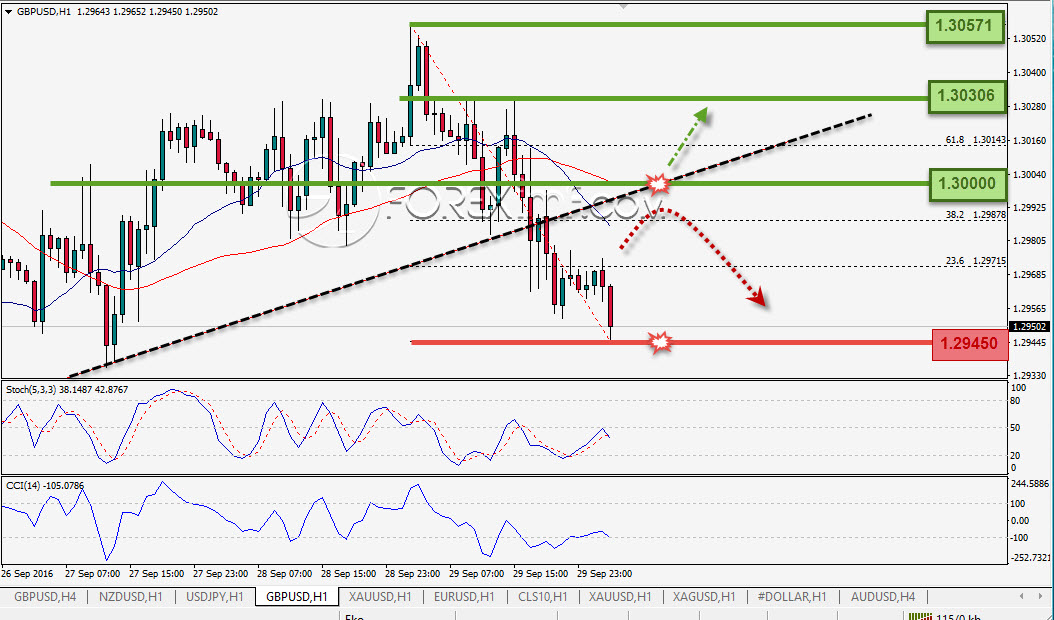Open the CLS10,H1 chart tab
Viewport: 1054px width, 620px height.
point(542,596)
